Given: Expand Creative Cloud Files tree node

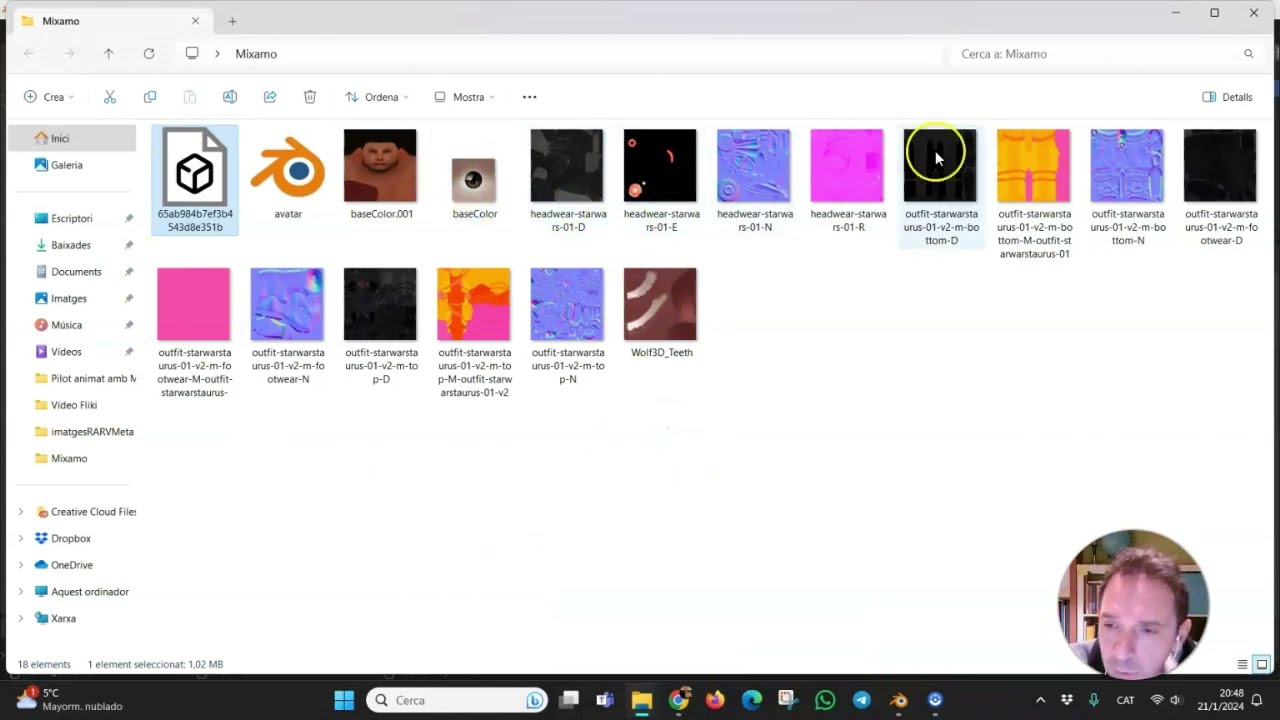Looking at the screenshot, I should click(21, 512).
